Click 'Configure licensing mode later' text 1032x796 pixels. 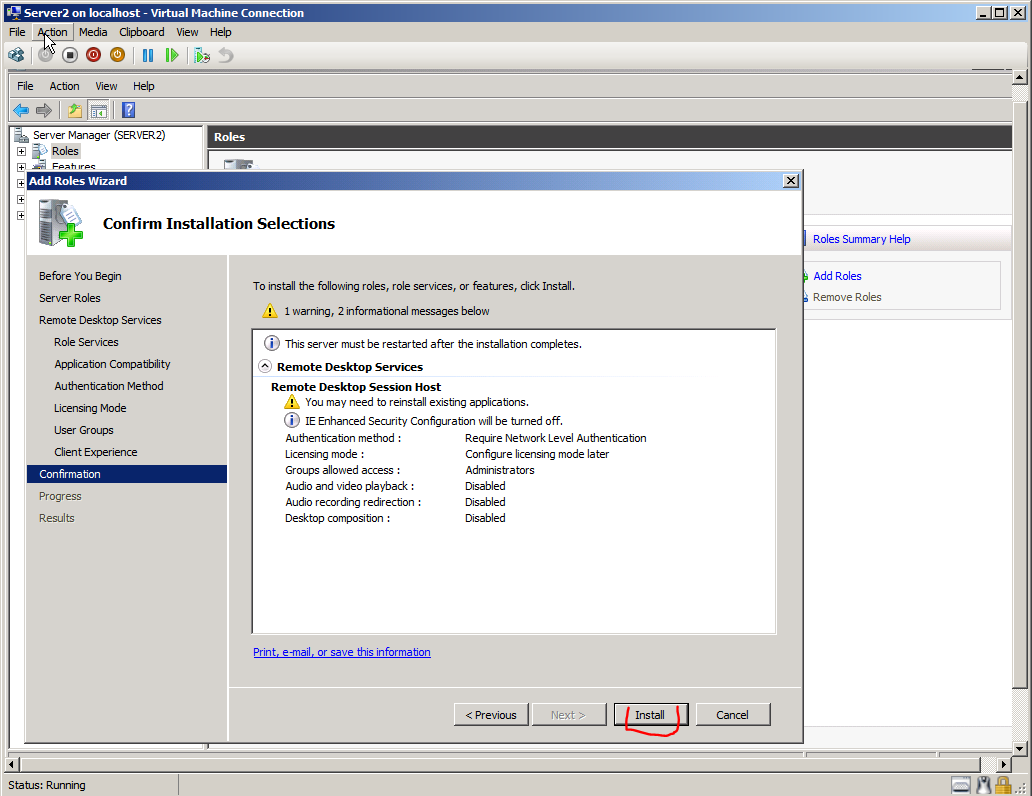(537, 454)
